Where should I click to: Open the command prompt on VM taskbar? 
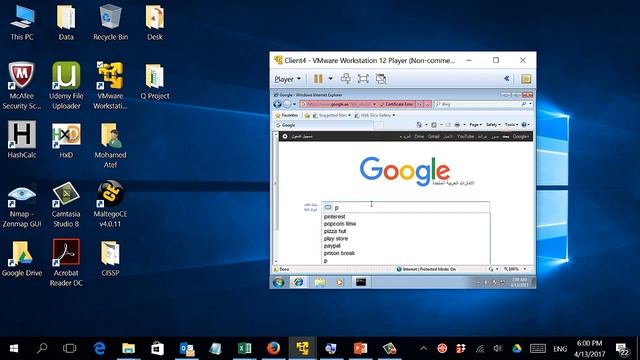pos(361,282)
